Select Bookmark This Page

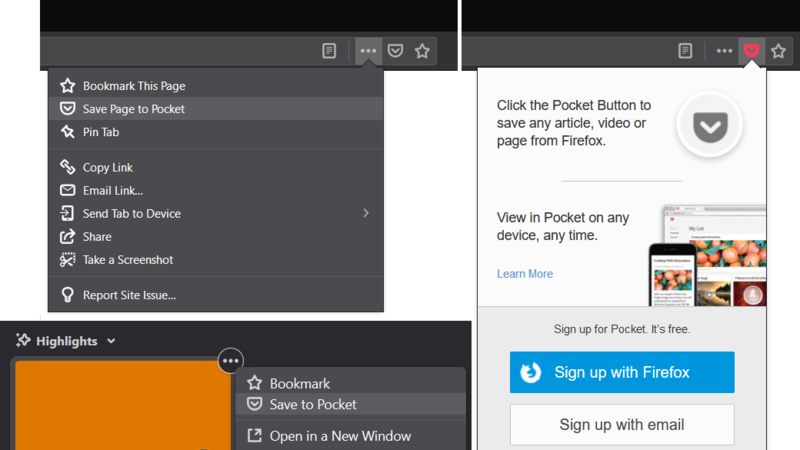click(x=216, y=86)
